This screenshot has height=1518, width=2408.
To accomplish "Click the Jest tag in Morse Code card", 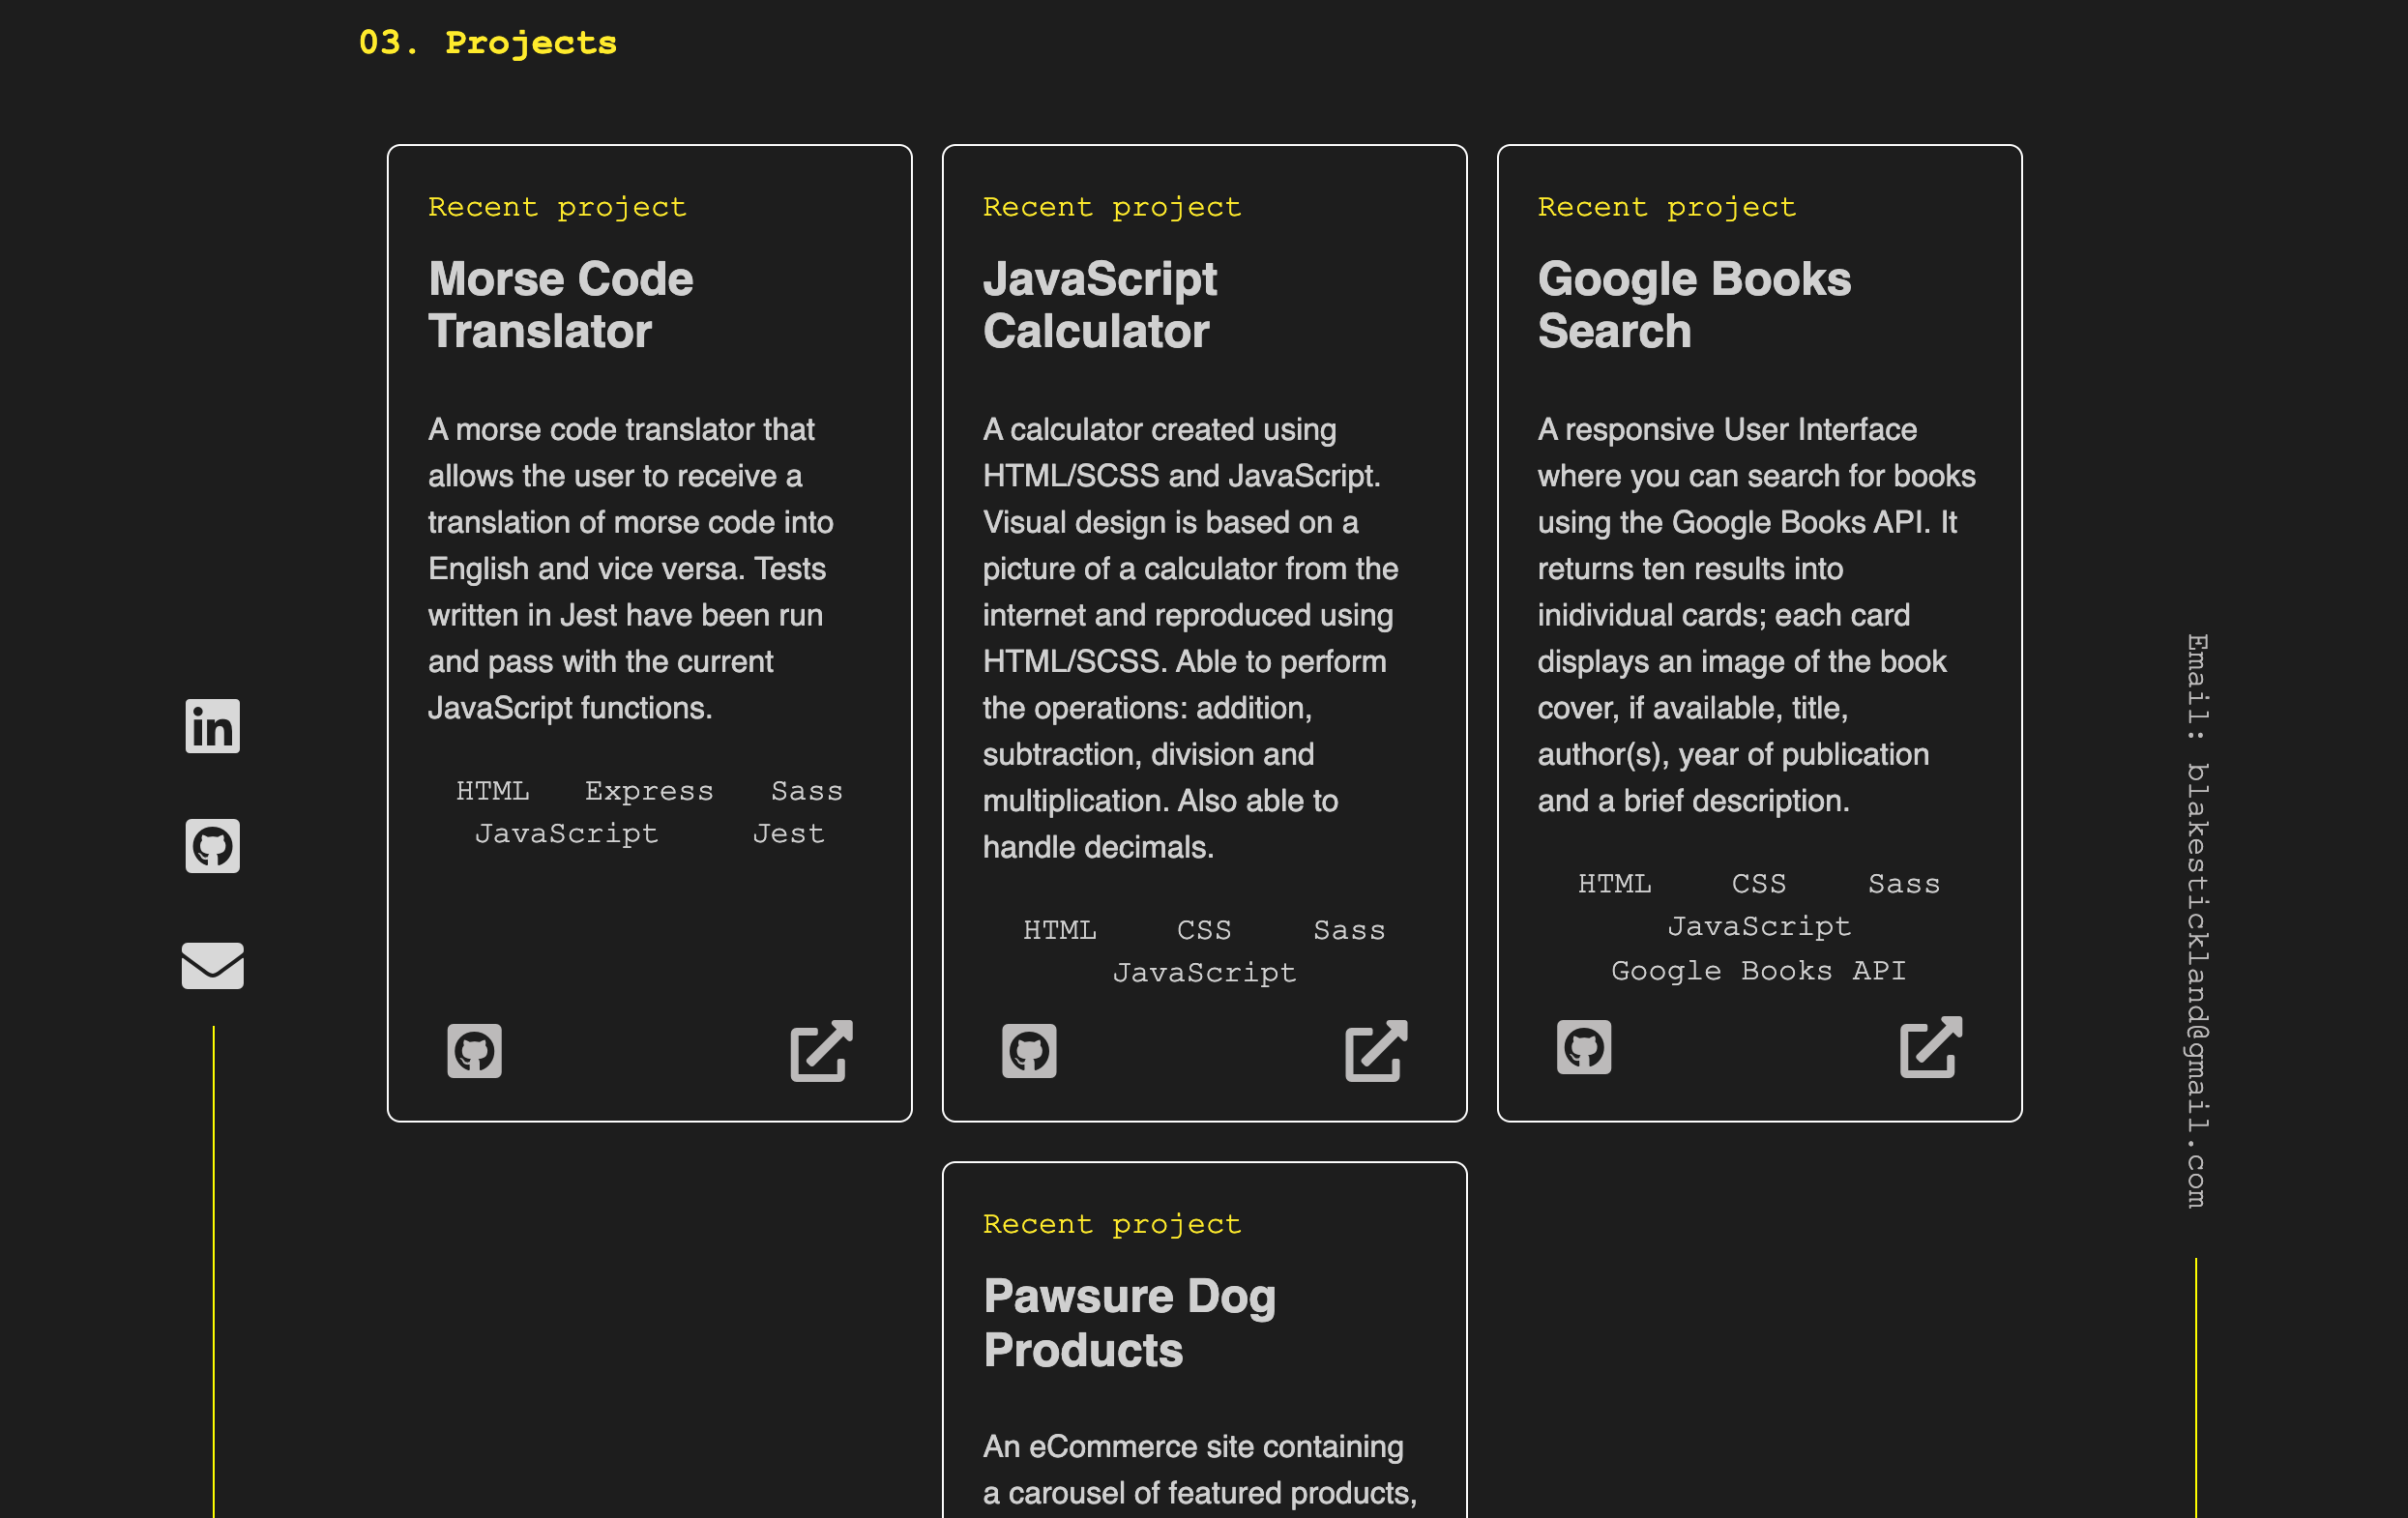I will (788, 834).
